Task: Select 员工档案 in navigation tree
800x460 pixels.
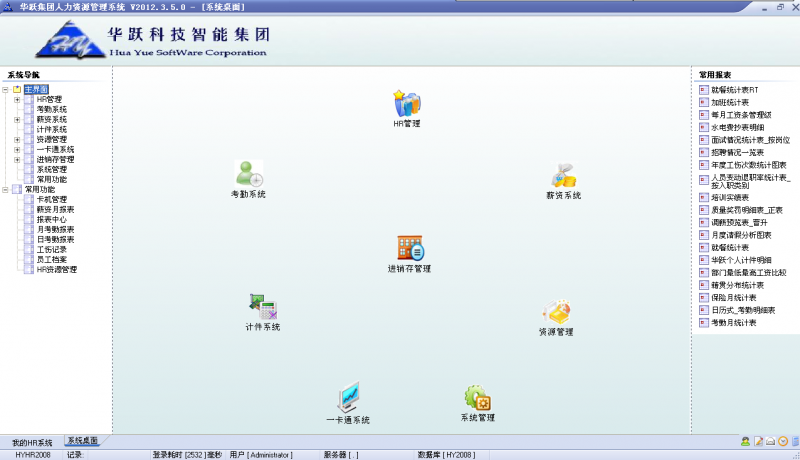Action: click(51, 259)
